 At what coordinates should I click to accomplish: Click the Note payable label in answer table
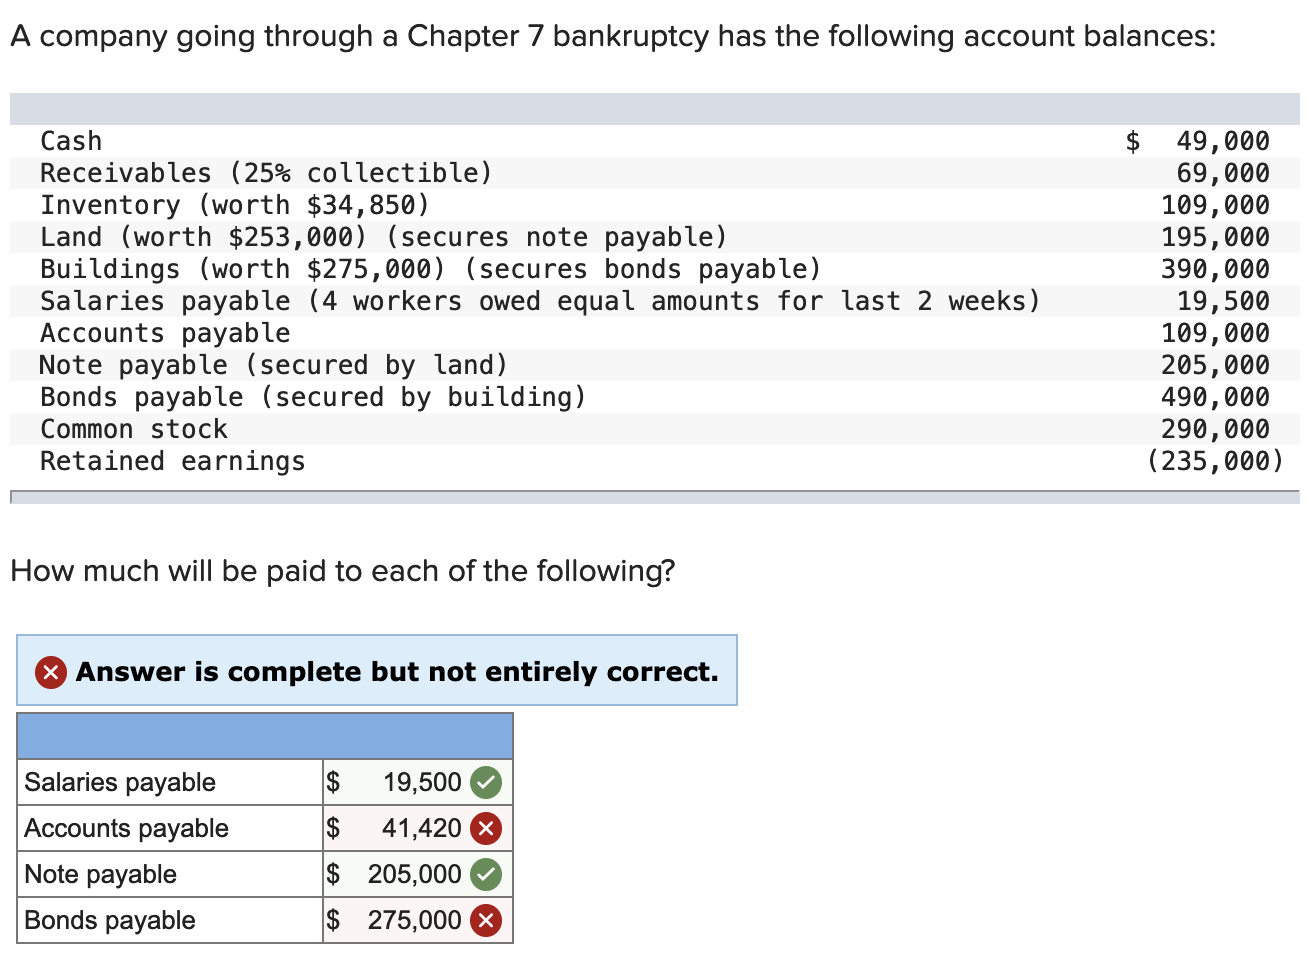click(x=100, y=874)
